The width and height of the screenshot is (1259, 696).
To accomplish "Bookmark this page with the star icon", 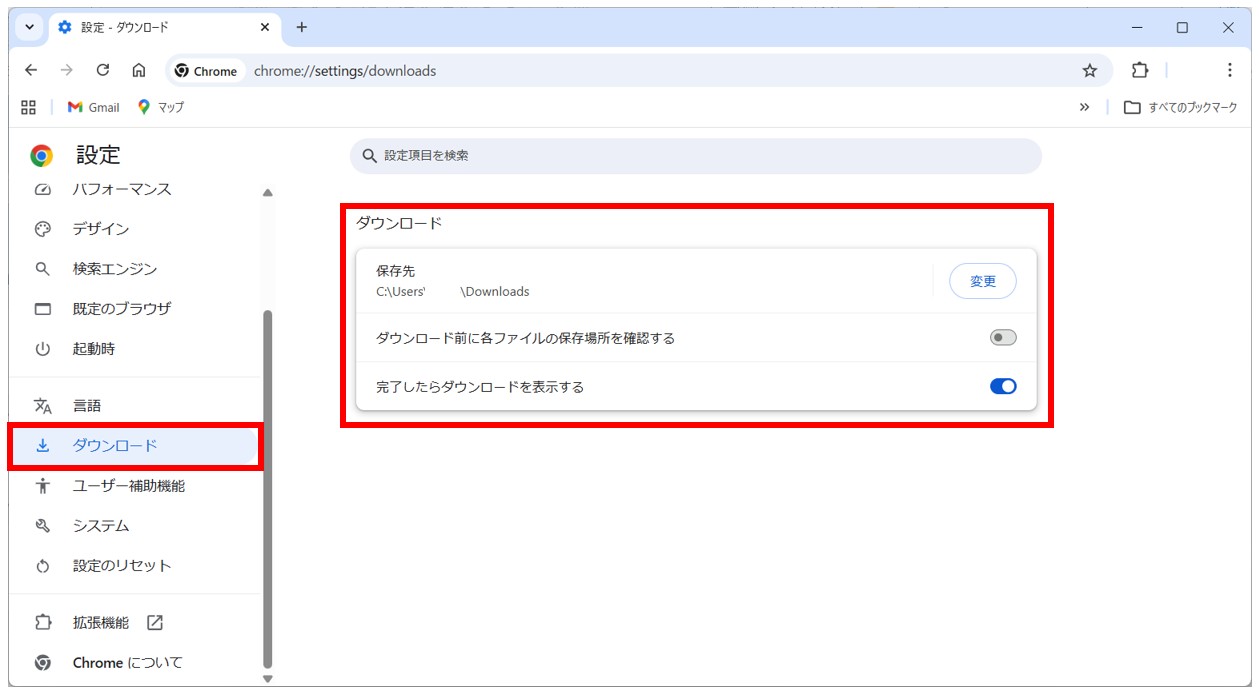I will click(1089, 70).
